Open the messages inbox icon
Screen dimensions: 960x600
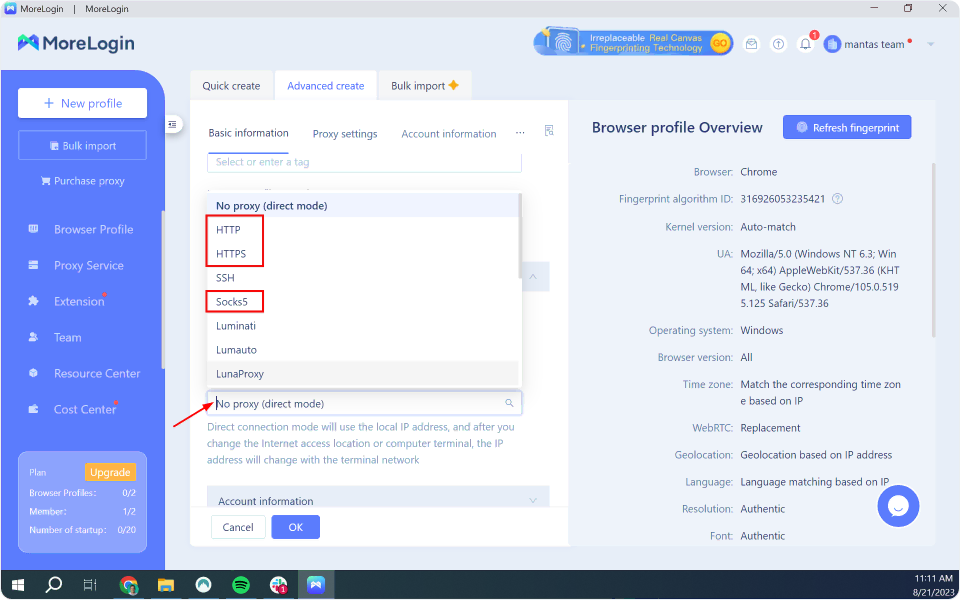click(x=751, y=44)
